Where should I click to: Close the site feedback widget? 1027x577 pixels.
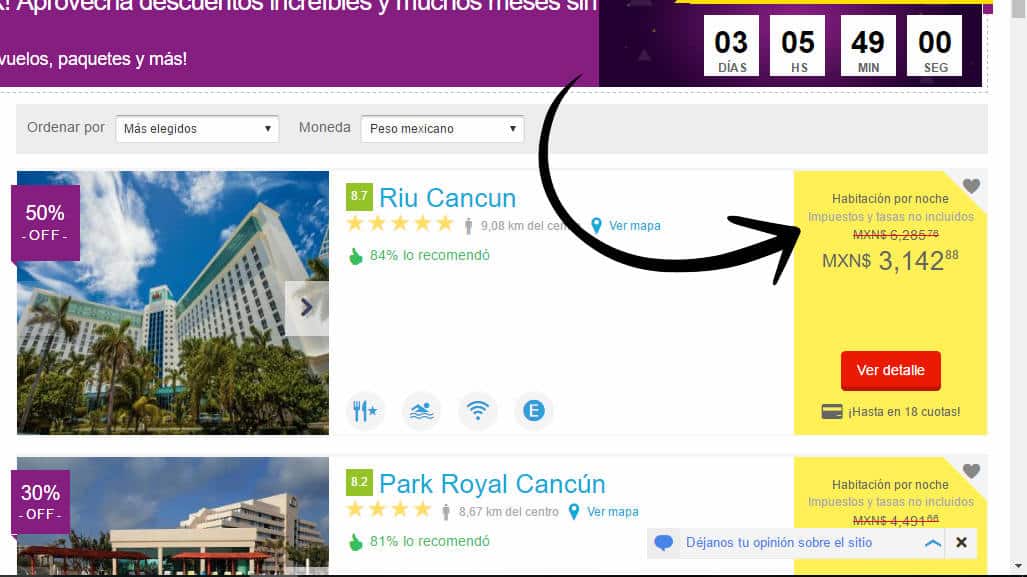(x=962, y=543)
